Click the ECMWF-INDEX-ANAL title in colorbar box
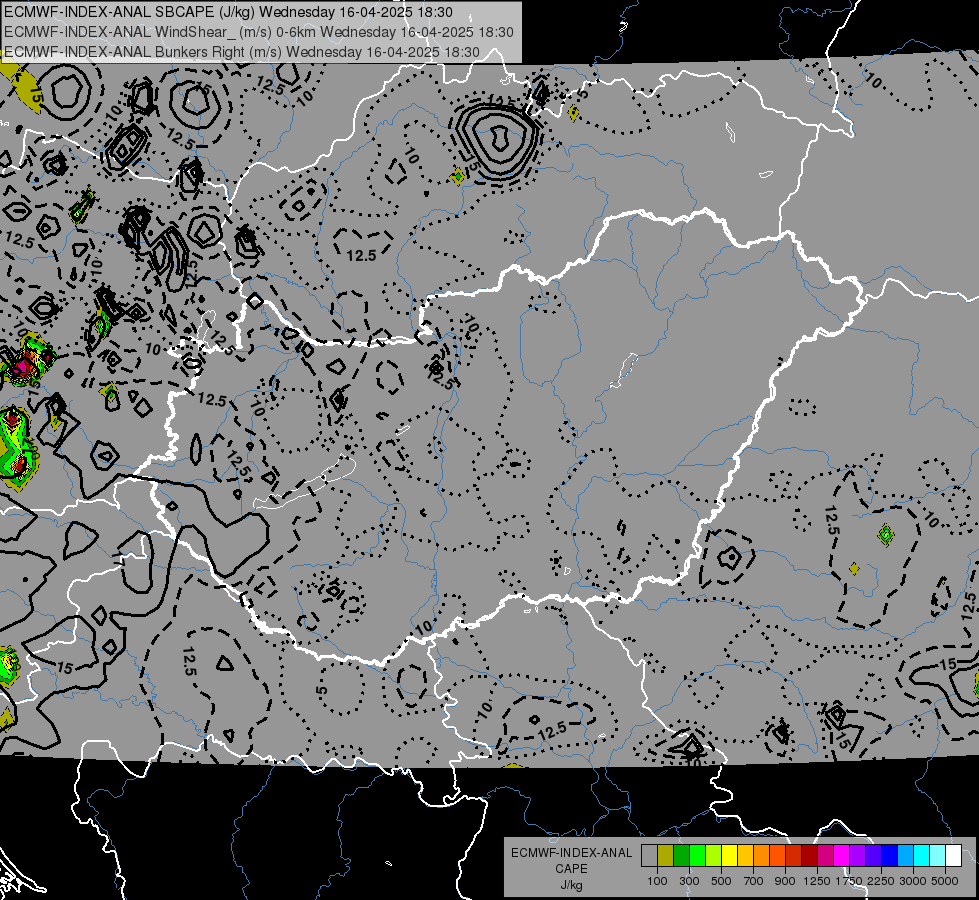Image resolution: width=979 pixels, height=900 pixels. 571,853
